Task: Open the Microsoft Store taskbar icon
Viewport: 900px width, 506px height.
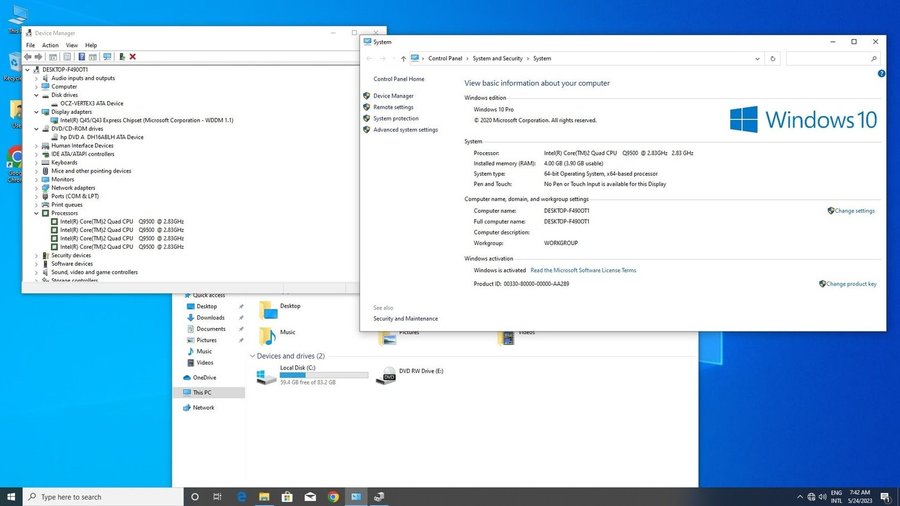Action: [287, 496]
